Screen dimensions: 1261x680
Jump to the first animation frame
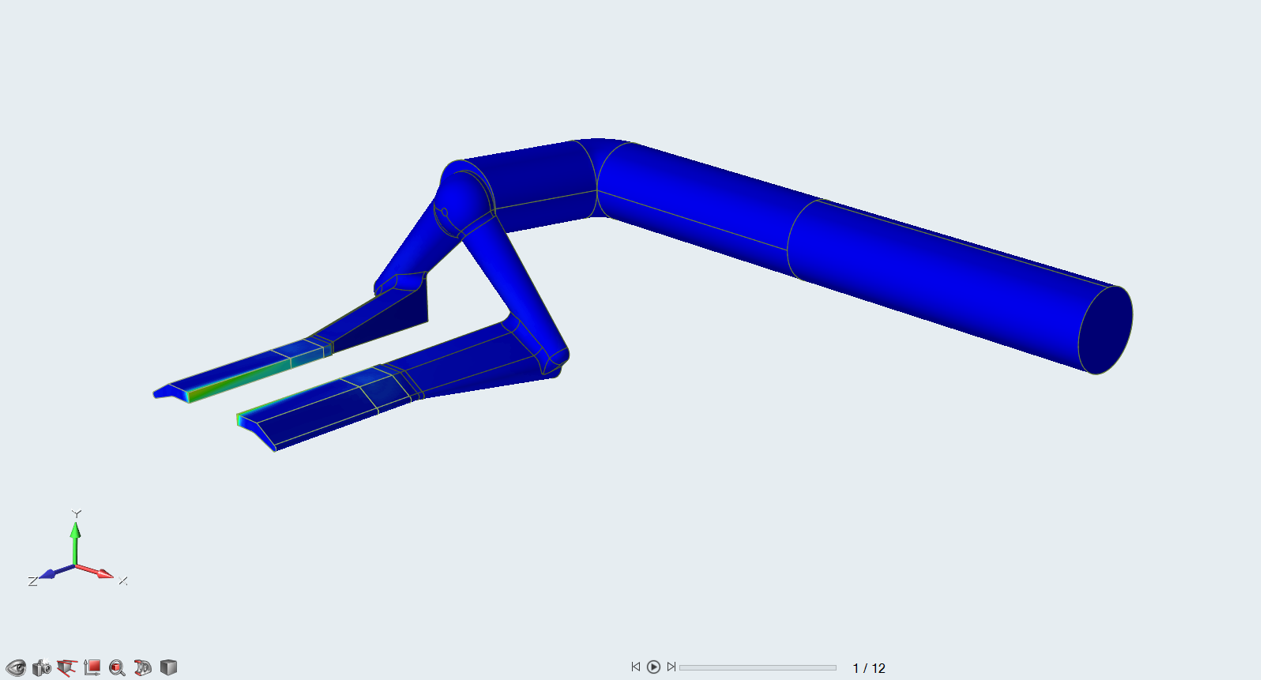(x=635, y=667)
